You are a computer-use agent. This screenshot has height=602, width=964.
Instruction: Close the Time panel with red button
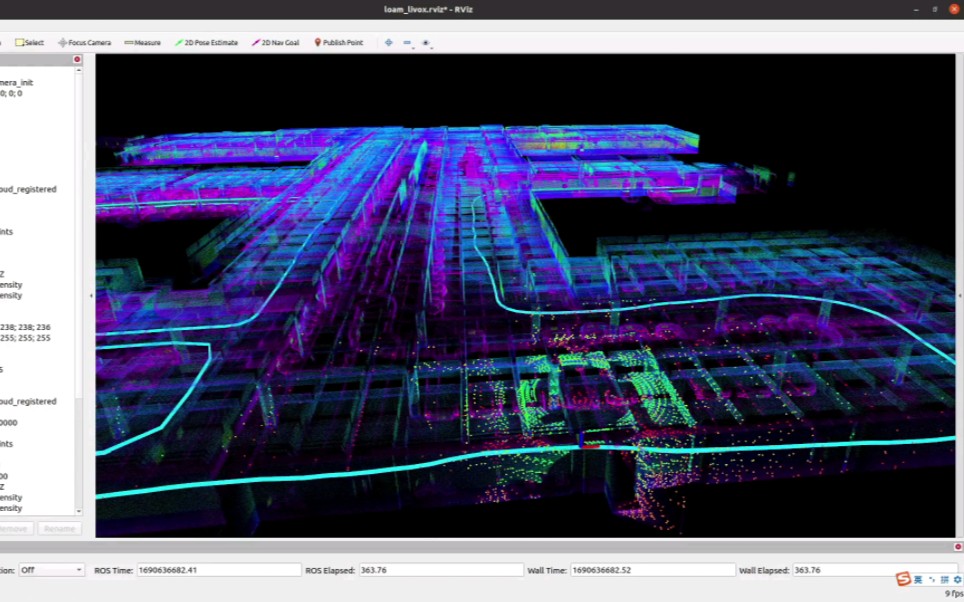coord(957,547)
